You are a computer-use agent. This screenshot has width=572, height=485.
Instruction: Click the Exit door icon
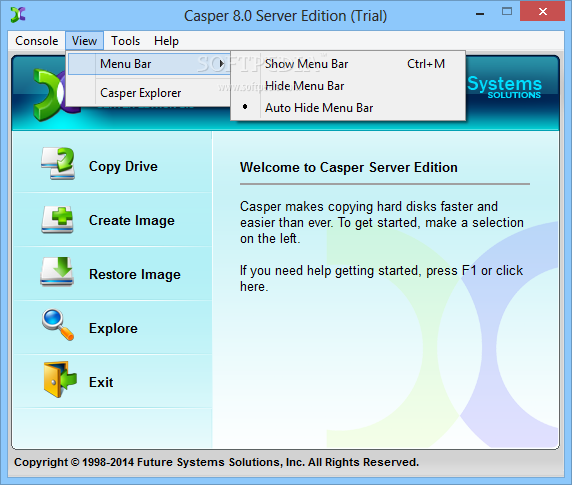(60, 379)
